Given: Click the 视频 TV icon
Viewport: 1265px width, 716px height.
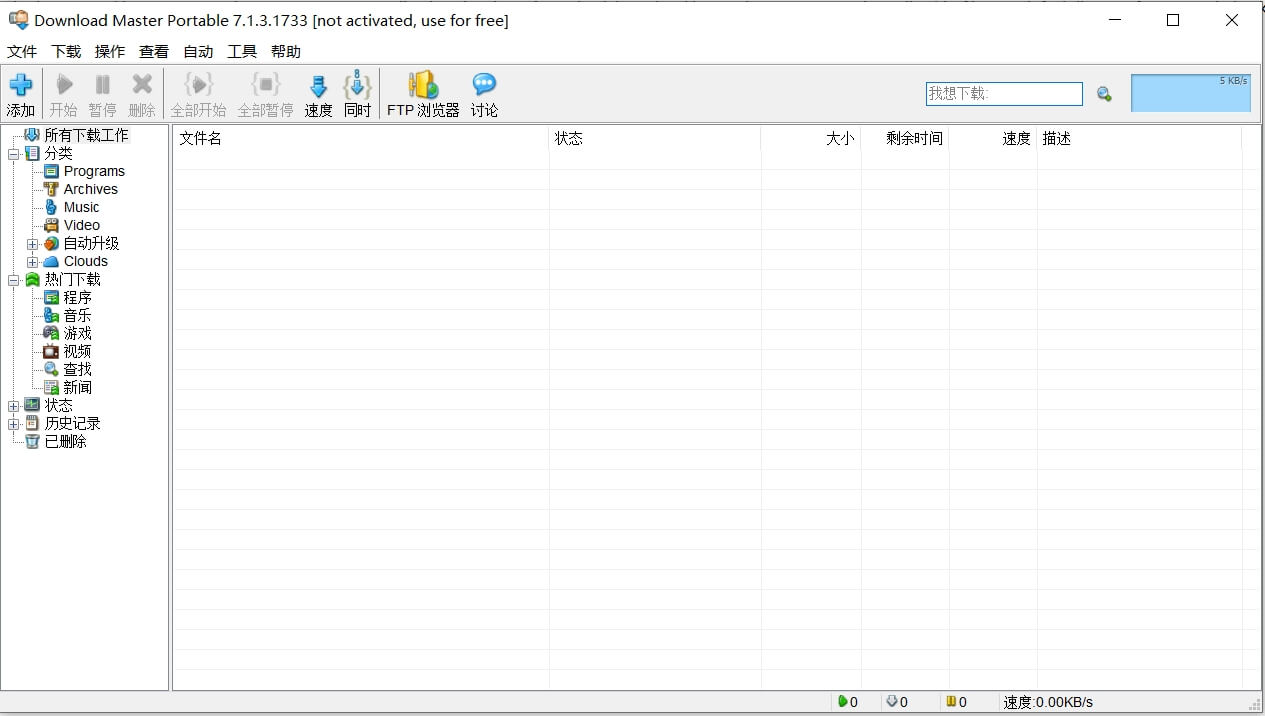Looking at the screenshot, I should click(51, 351).
